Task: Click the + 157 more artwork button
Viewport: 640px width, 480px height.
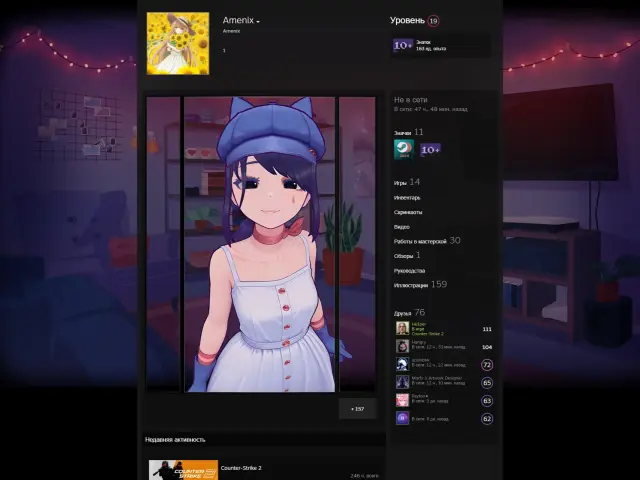Action: [357, 409]
